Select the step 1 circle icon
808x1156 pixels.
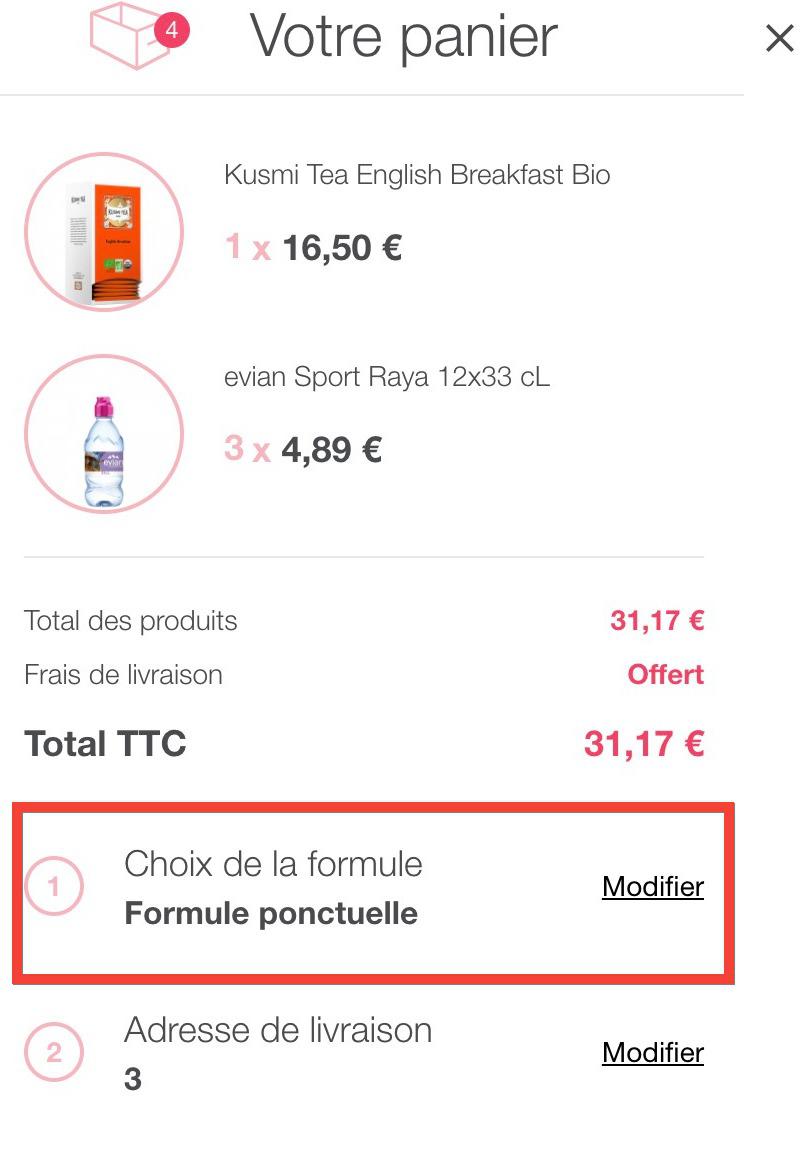tap(54, 886)
